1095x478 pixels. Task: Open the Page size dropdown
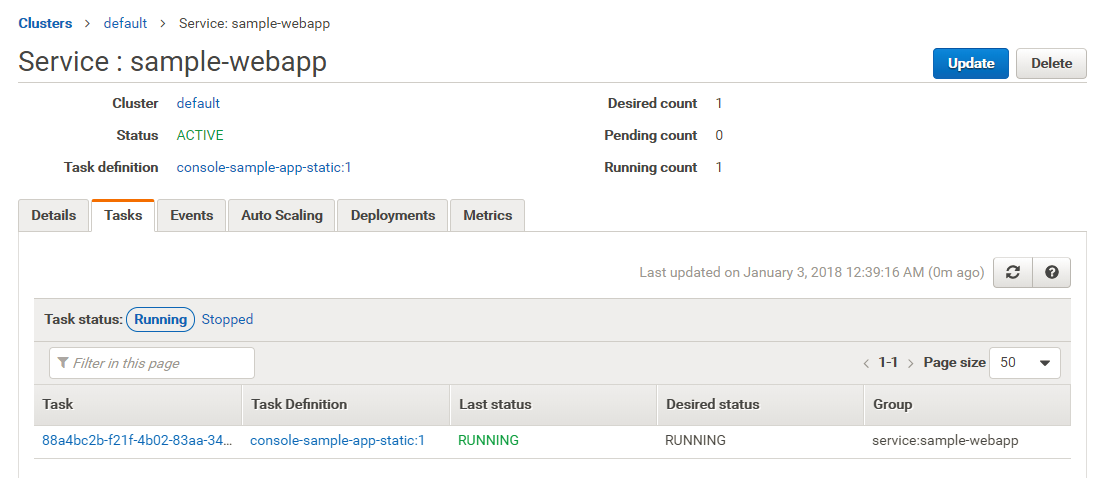pyautogui.click(x=1024, y=363)
